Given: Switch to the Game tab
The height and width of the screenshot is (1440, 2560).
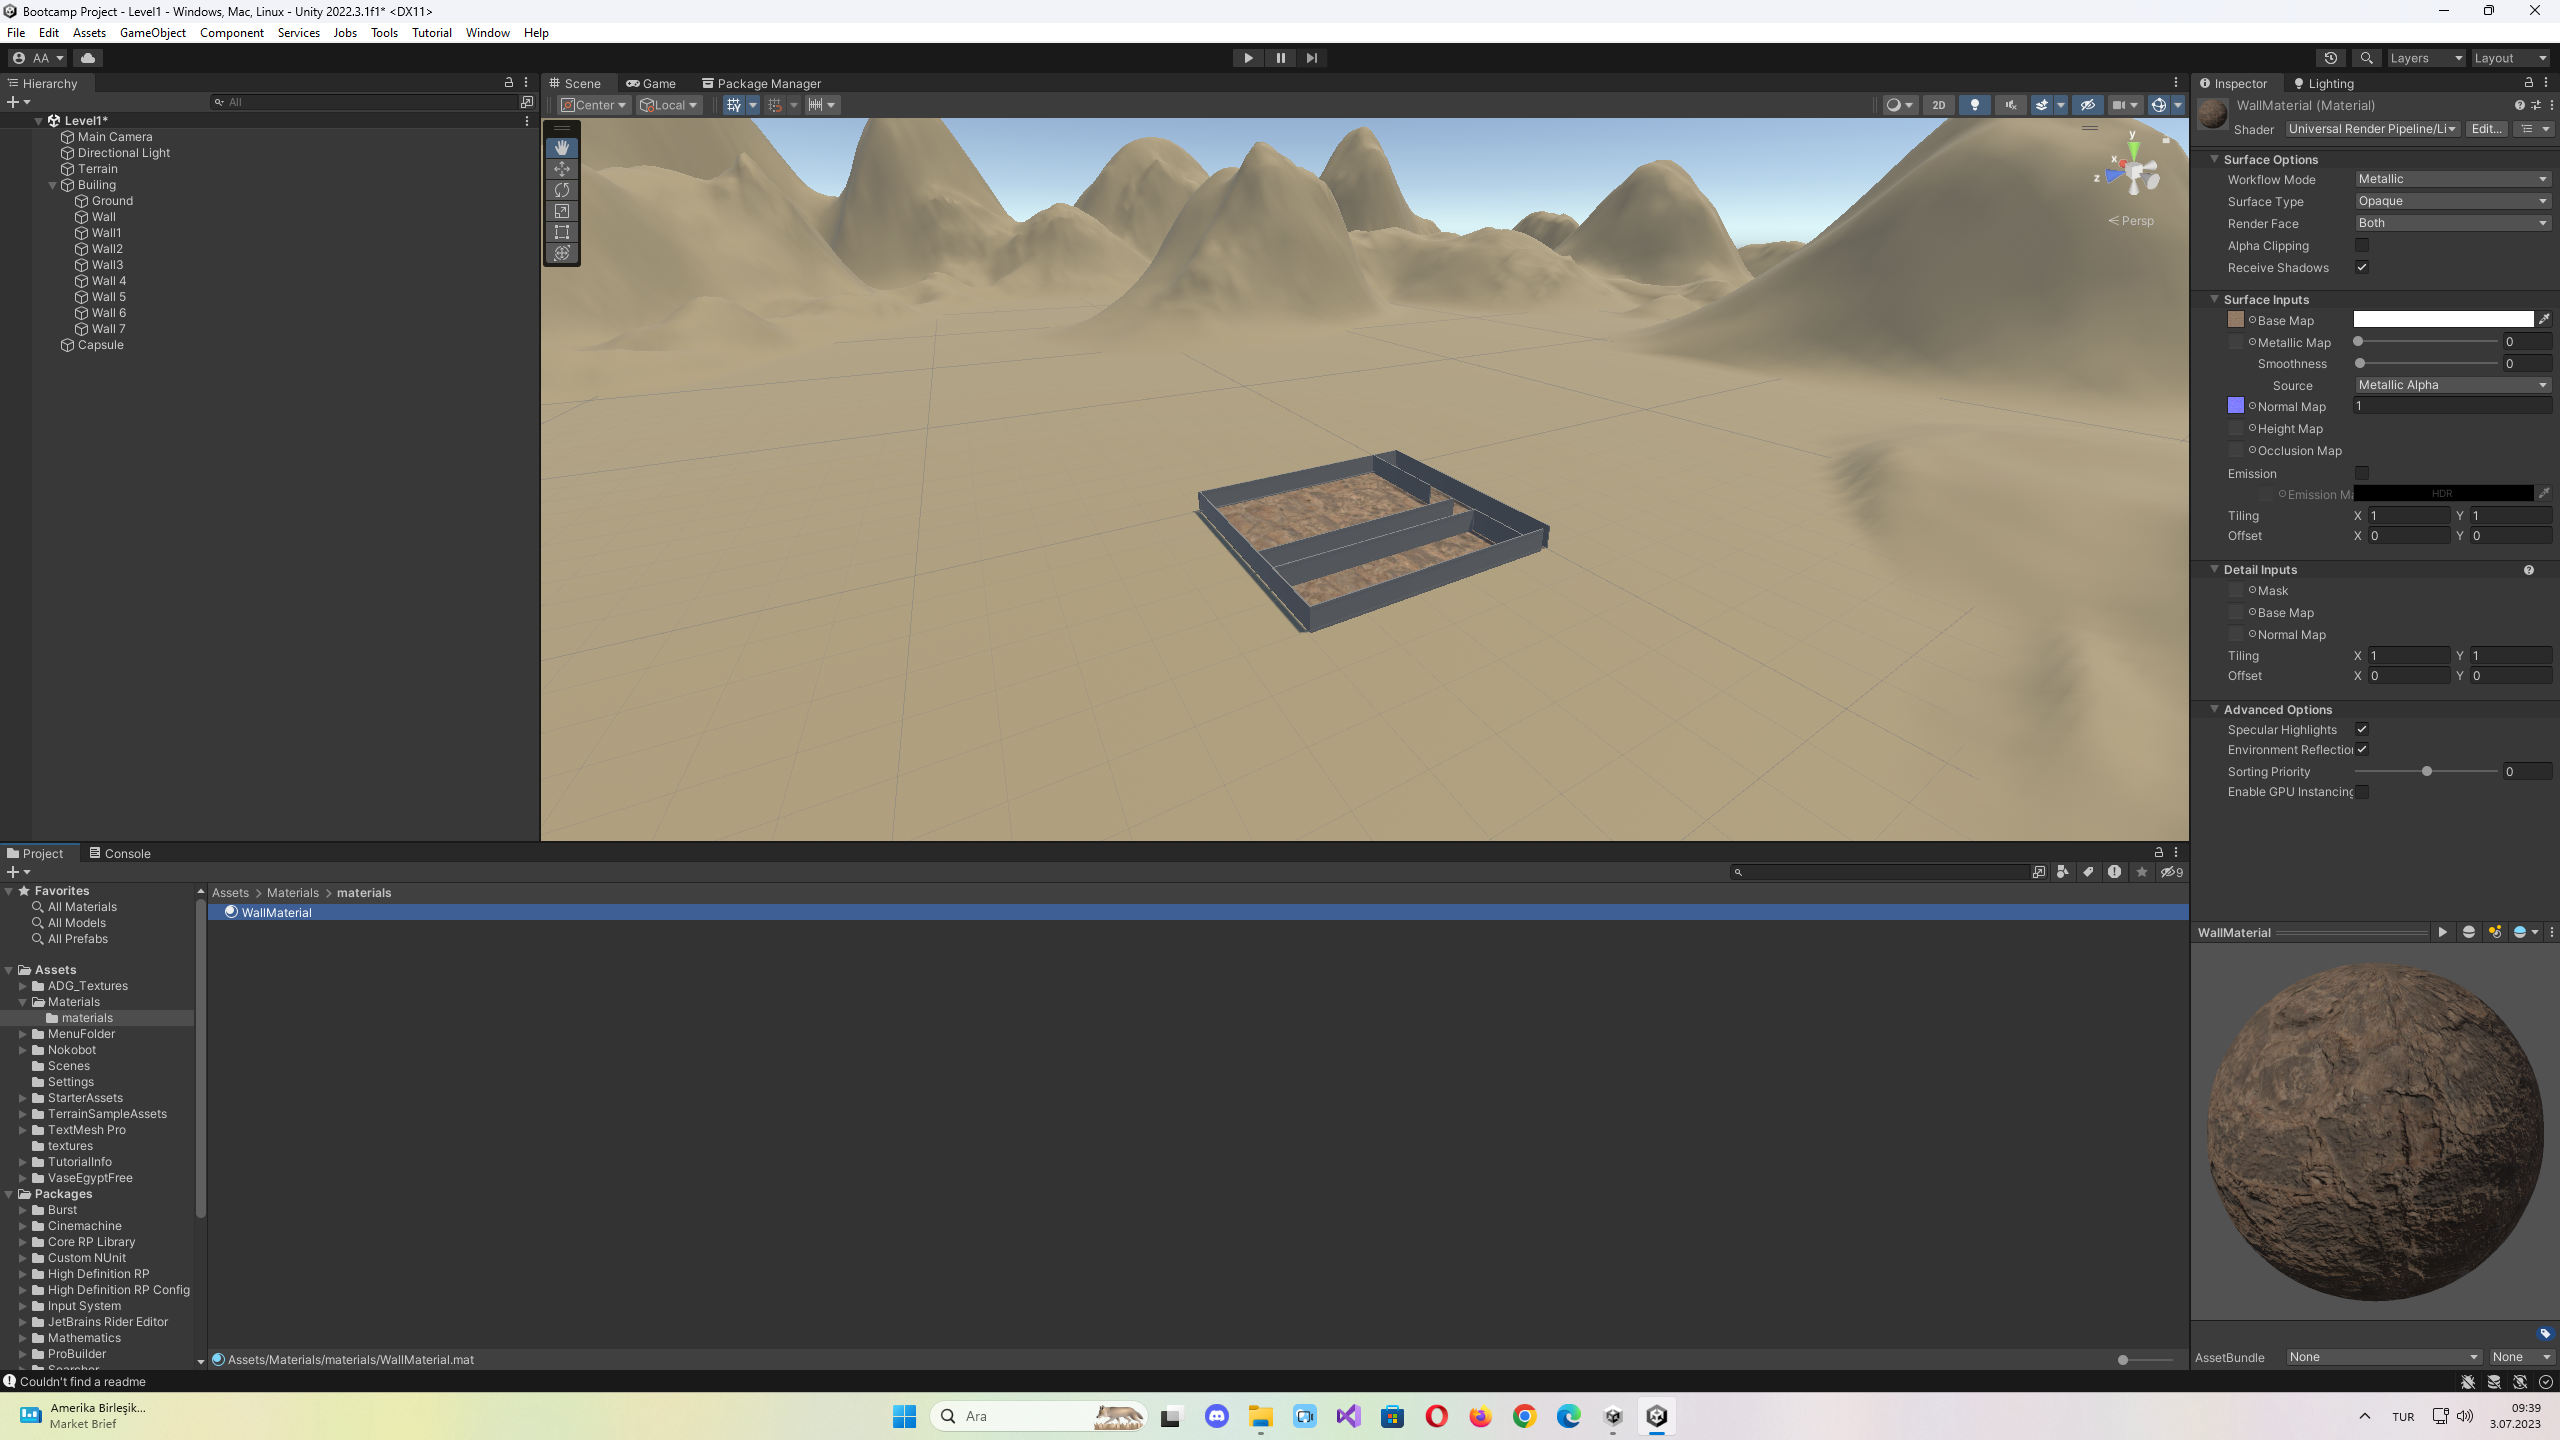Looking at the screenshot, I should point(651,83).
